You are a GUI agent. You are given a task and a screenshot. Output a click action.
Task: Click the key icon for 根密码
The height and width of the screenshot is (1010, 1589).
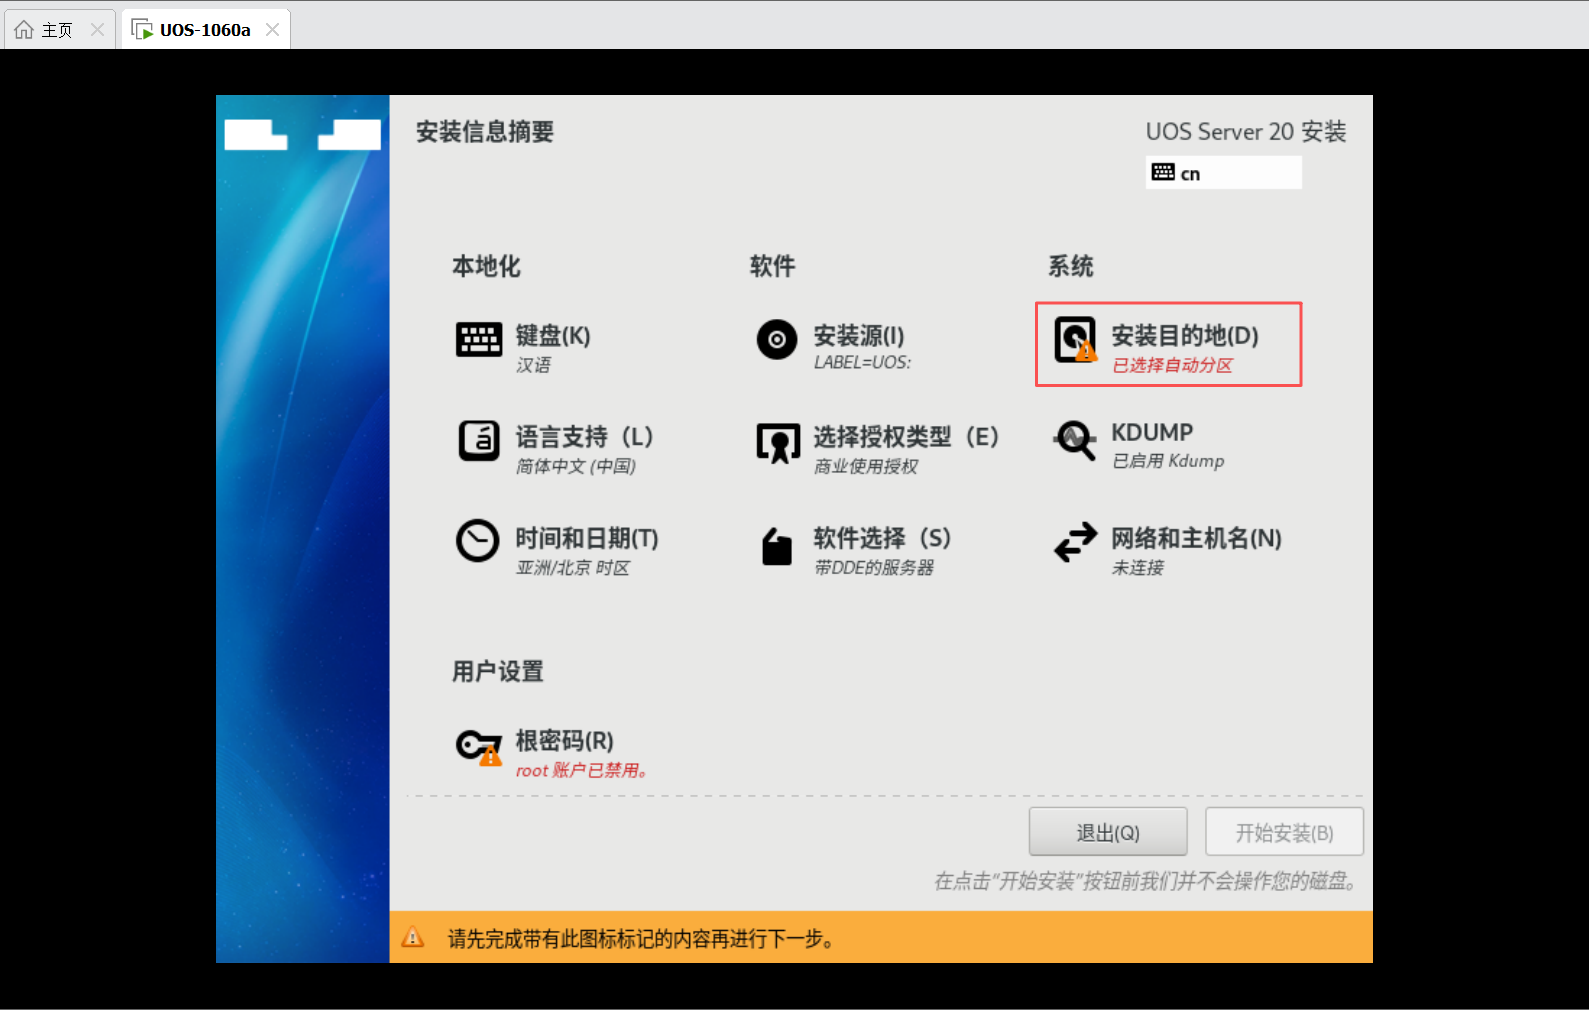pos(479,747)
